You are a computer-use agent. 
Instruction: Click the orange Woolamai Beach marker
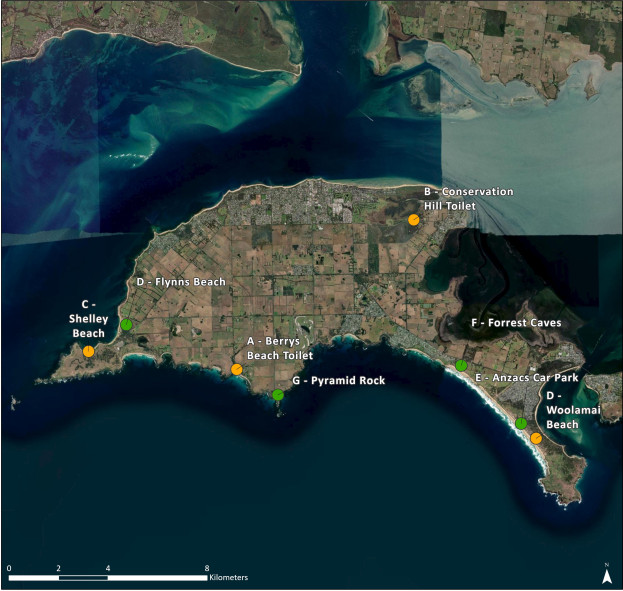(x=536, y=438)
